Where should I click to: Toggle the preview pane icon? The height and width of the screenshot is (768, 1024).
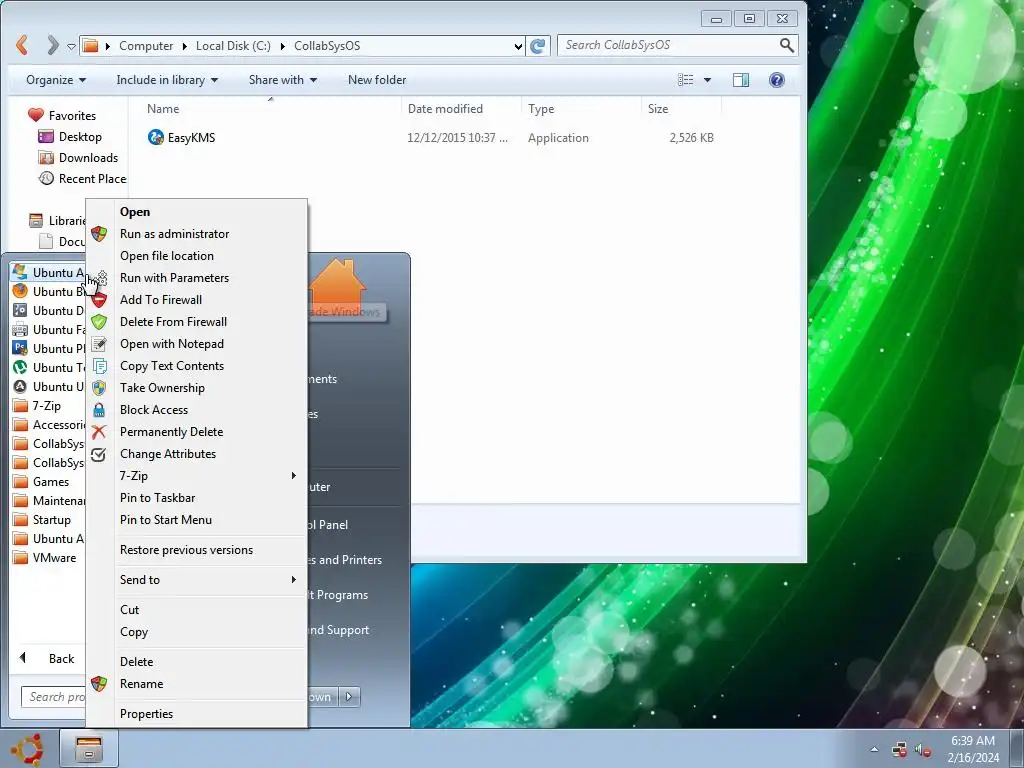741,80
